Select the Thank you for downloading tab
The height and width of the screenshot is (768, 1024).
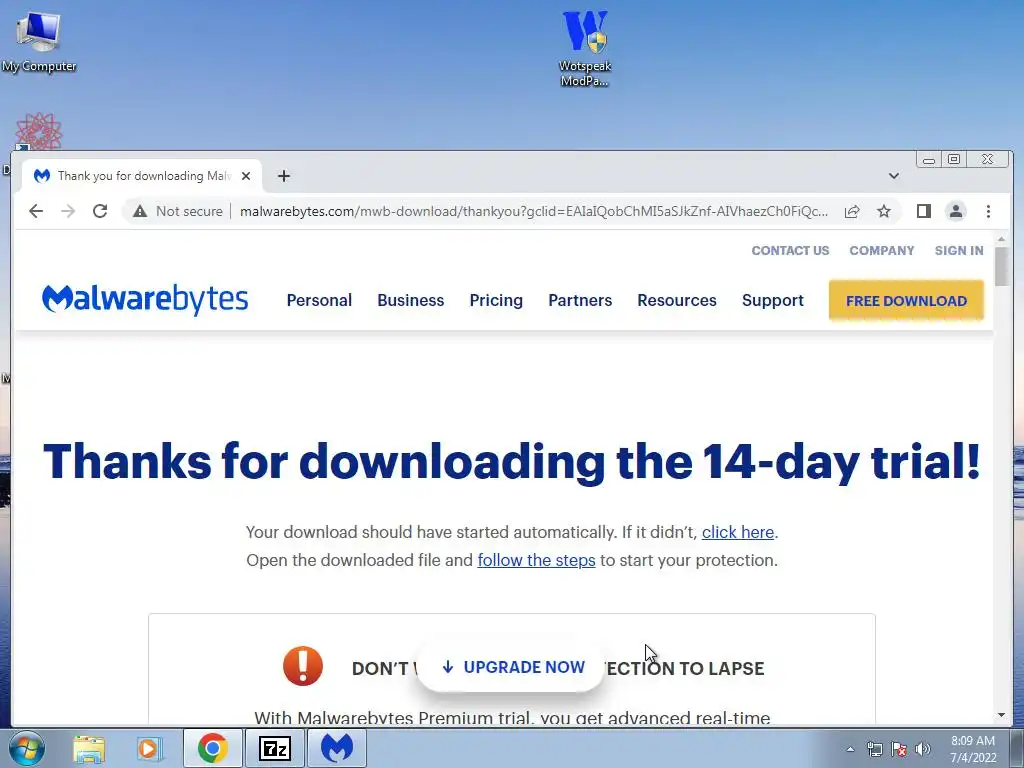point(142,176)
